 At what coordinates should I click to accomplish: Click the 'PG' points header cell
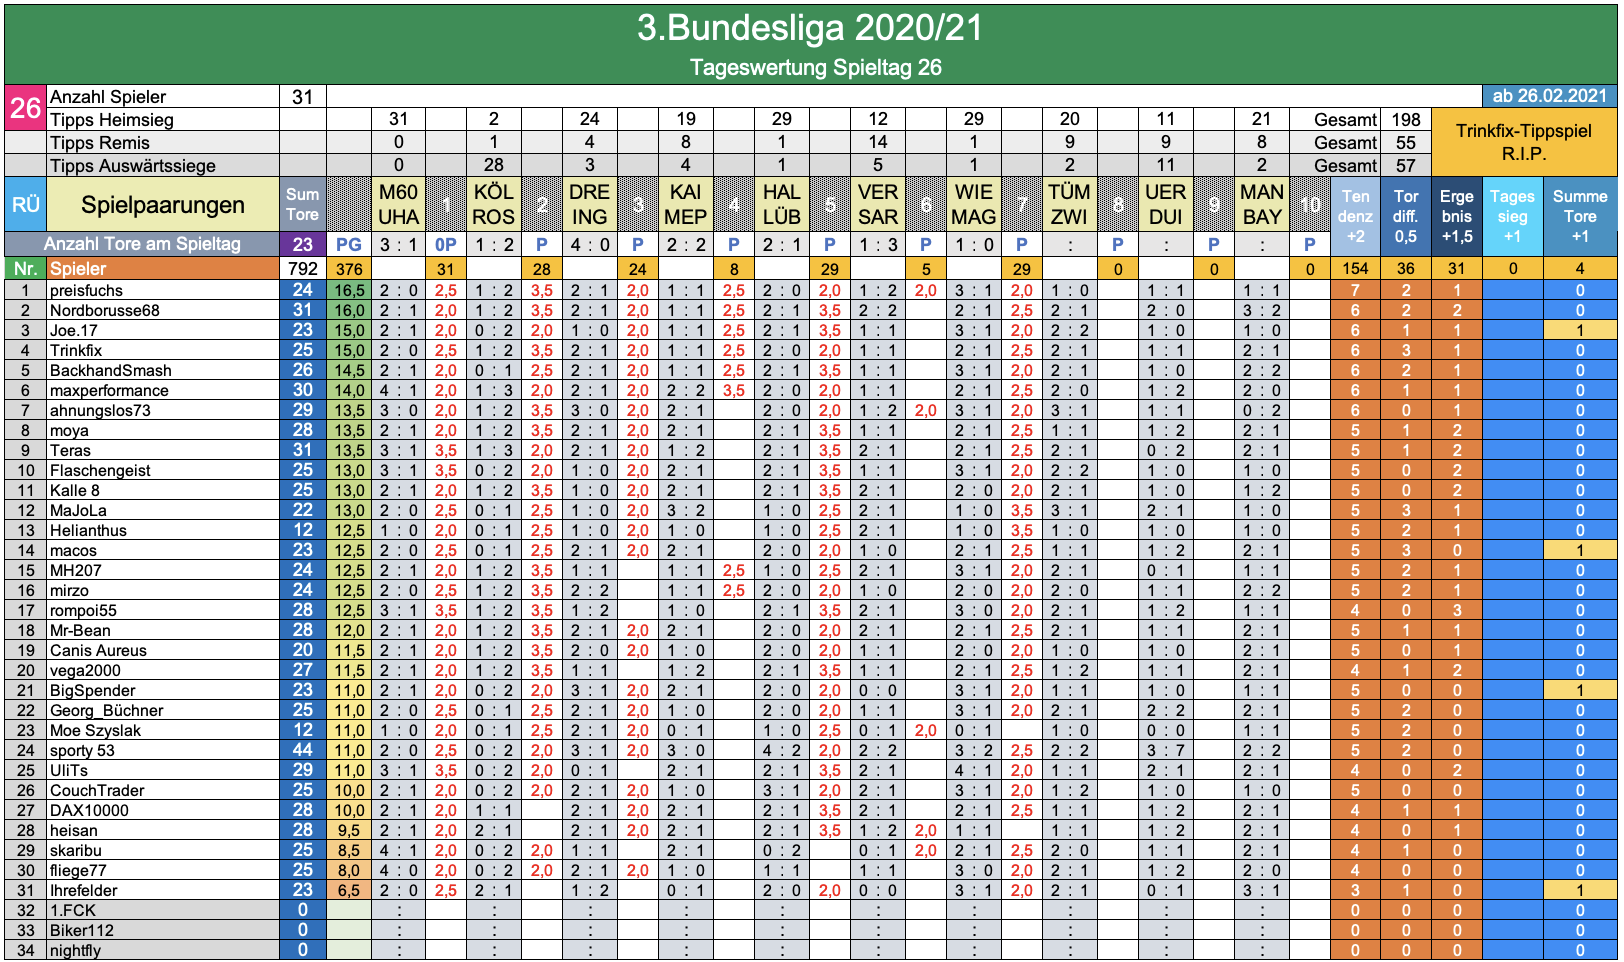(349, 244)
